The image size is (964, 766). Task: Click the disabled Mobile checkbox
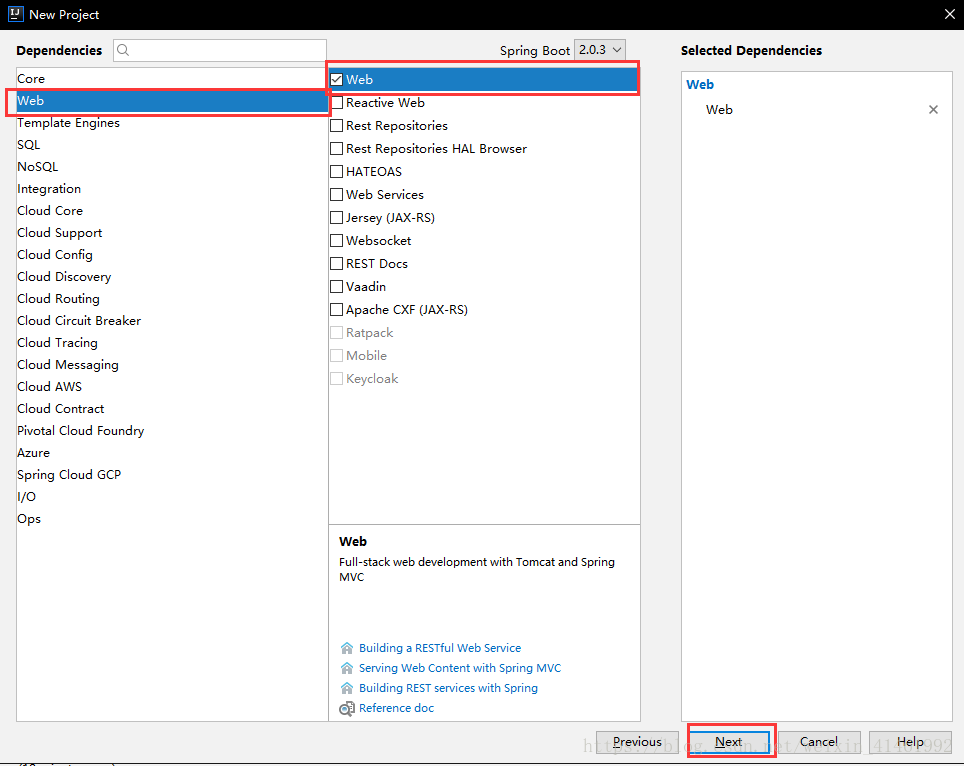(x=336, y=355)
